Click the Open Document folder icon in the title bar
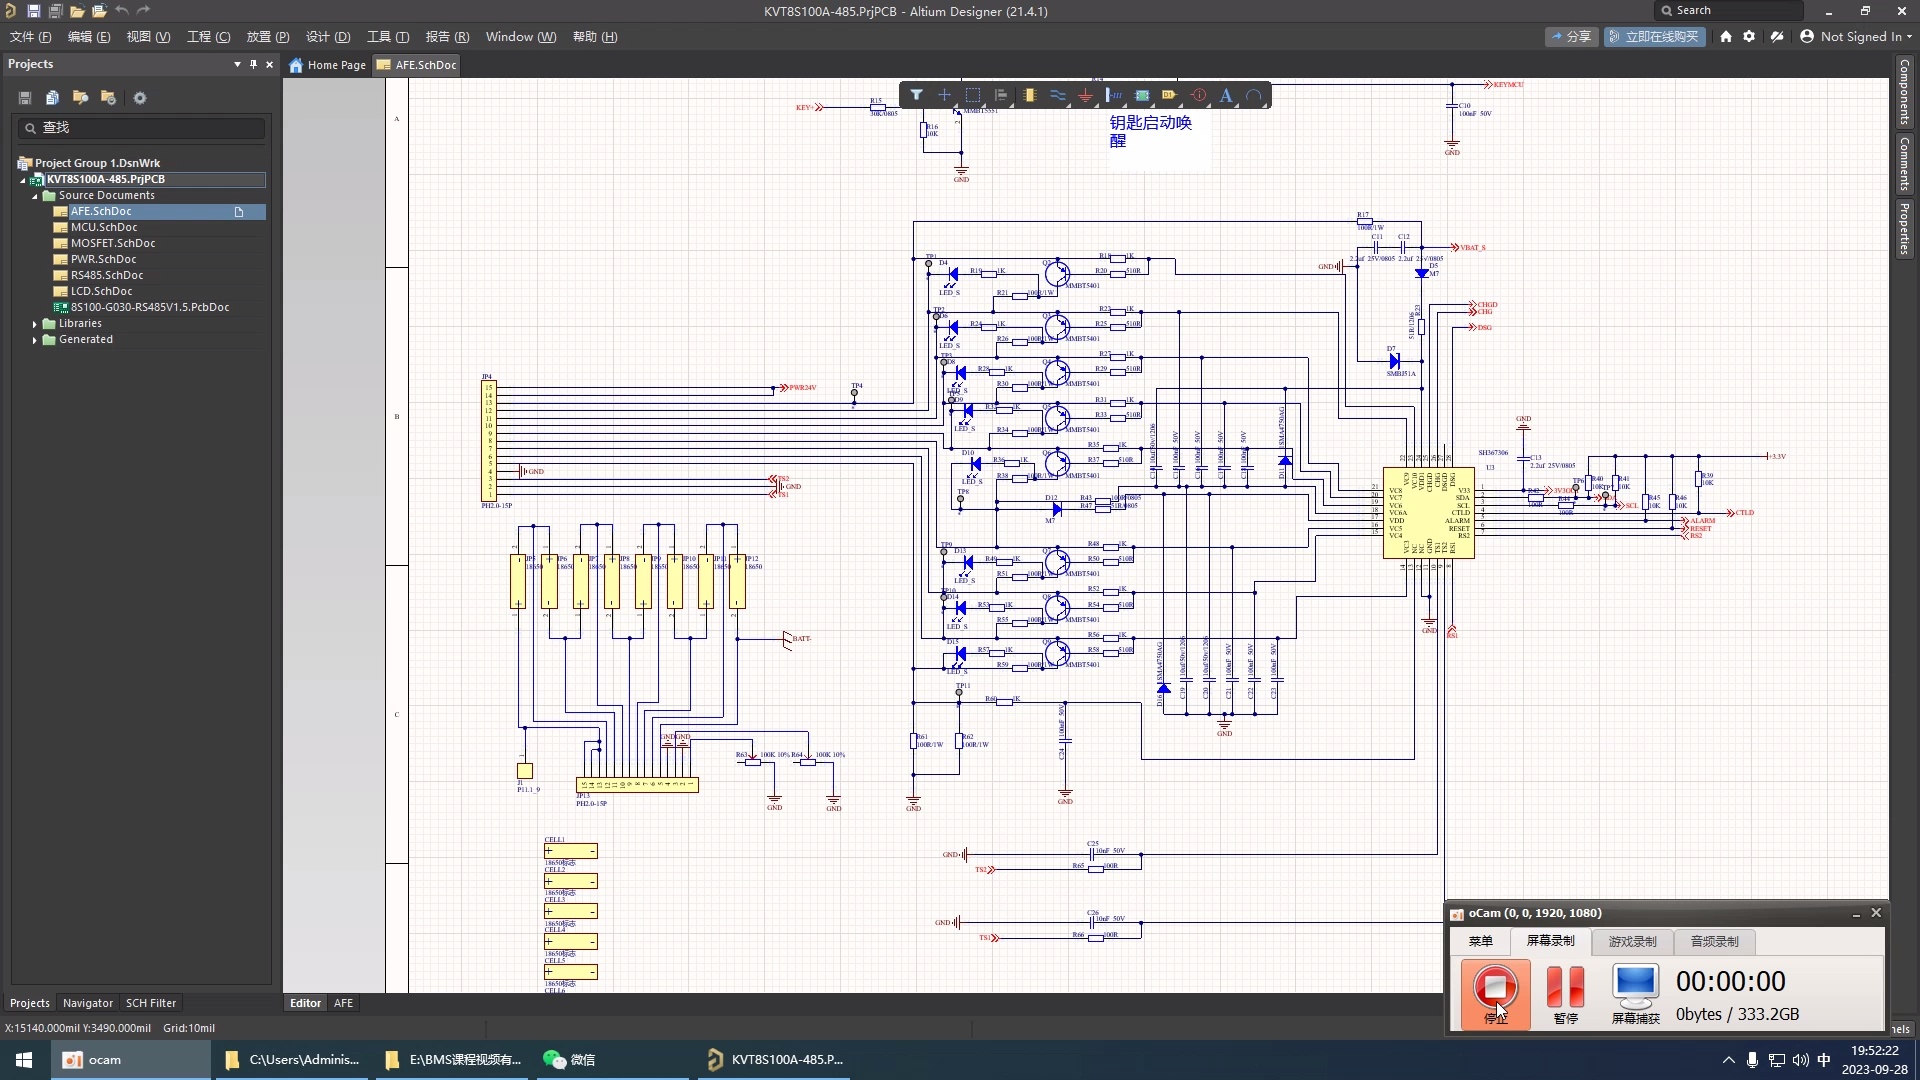Image resolution: width=1920 pixels, height=1080 pixels. point(77,11)
